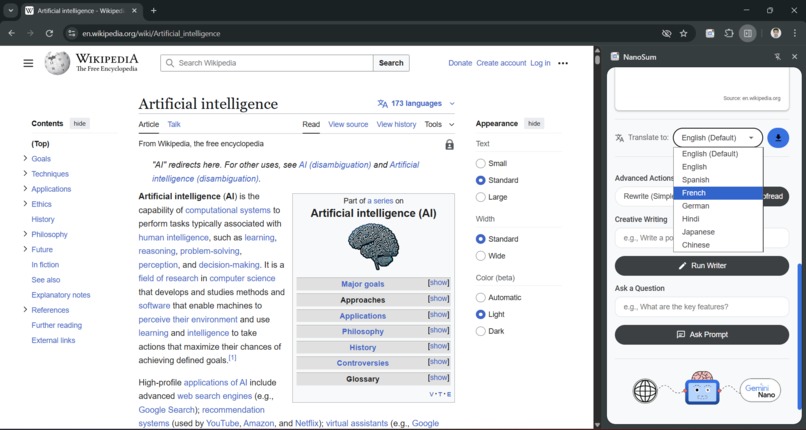Close the NanoSum side panel
The height and width of the screenshot is (430, 806).
click(794, 57)
